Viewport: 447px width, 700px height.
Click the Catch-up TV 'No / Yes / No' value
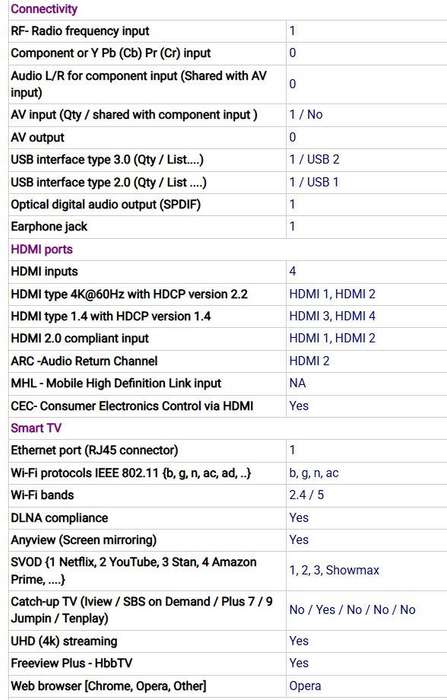pyautogui.click(x=352, y=610)
